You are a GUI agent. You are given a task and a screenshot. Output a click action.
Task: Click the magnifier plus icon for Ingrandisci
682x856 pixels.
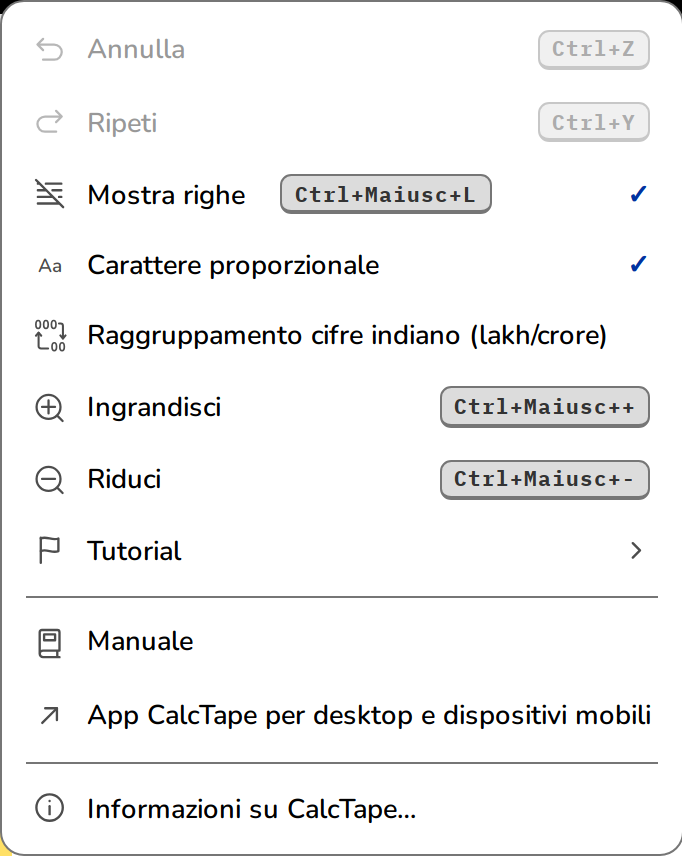50,408
